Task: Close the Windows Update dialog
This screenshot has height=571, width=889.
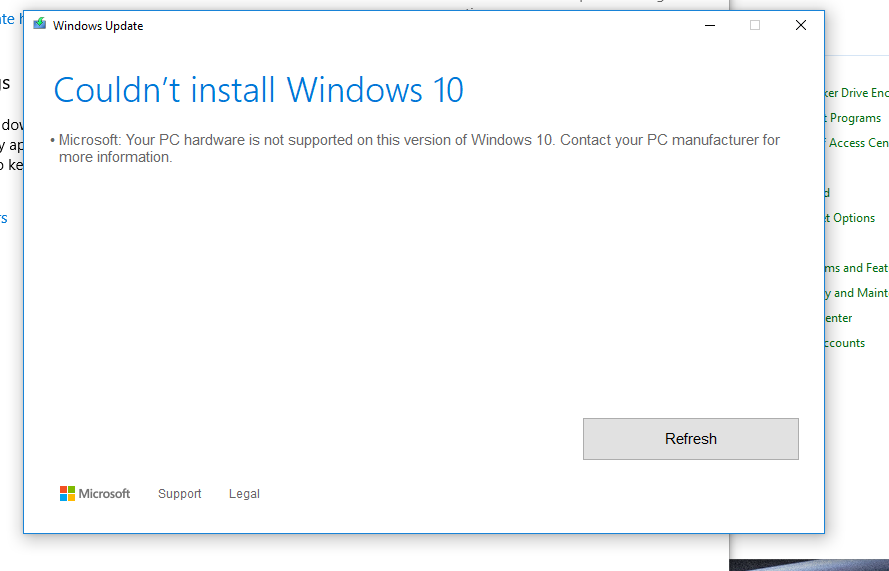Action: click(x=801, y=25)
